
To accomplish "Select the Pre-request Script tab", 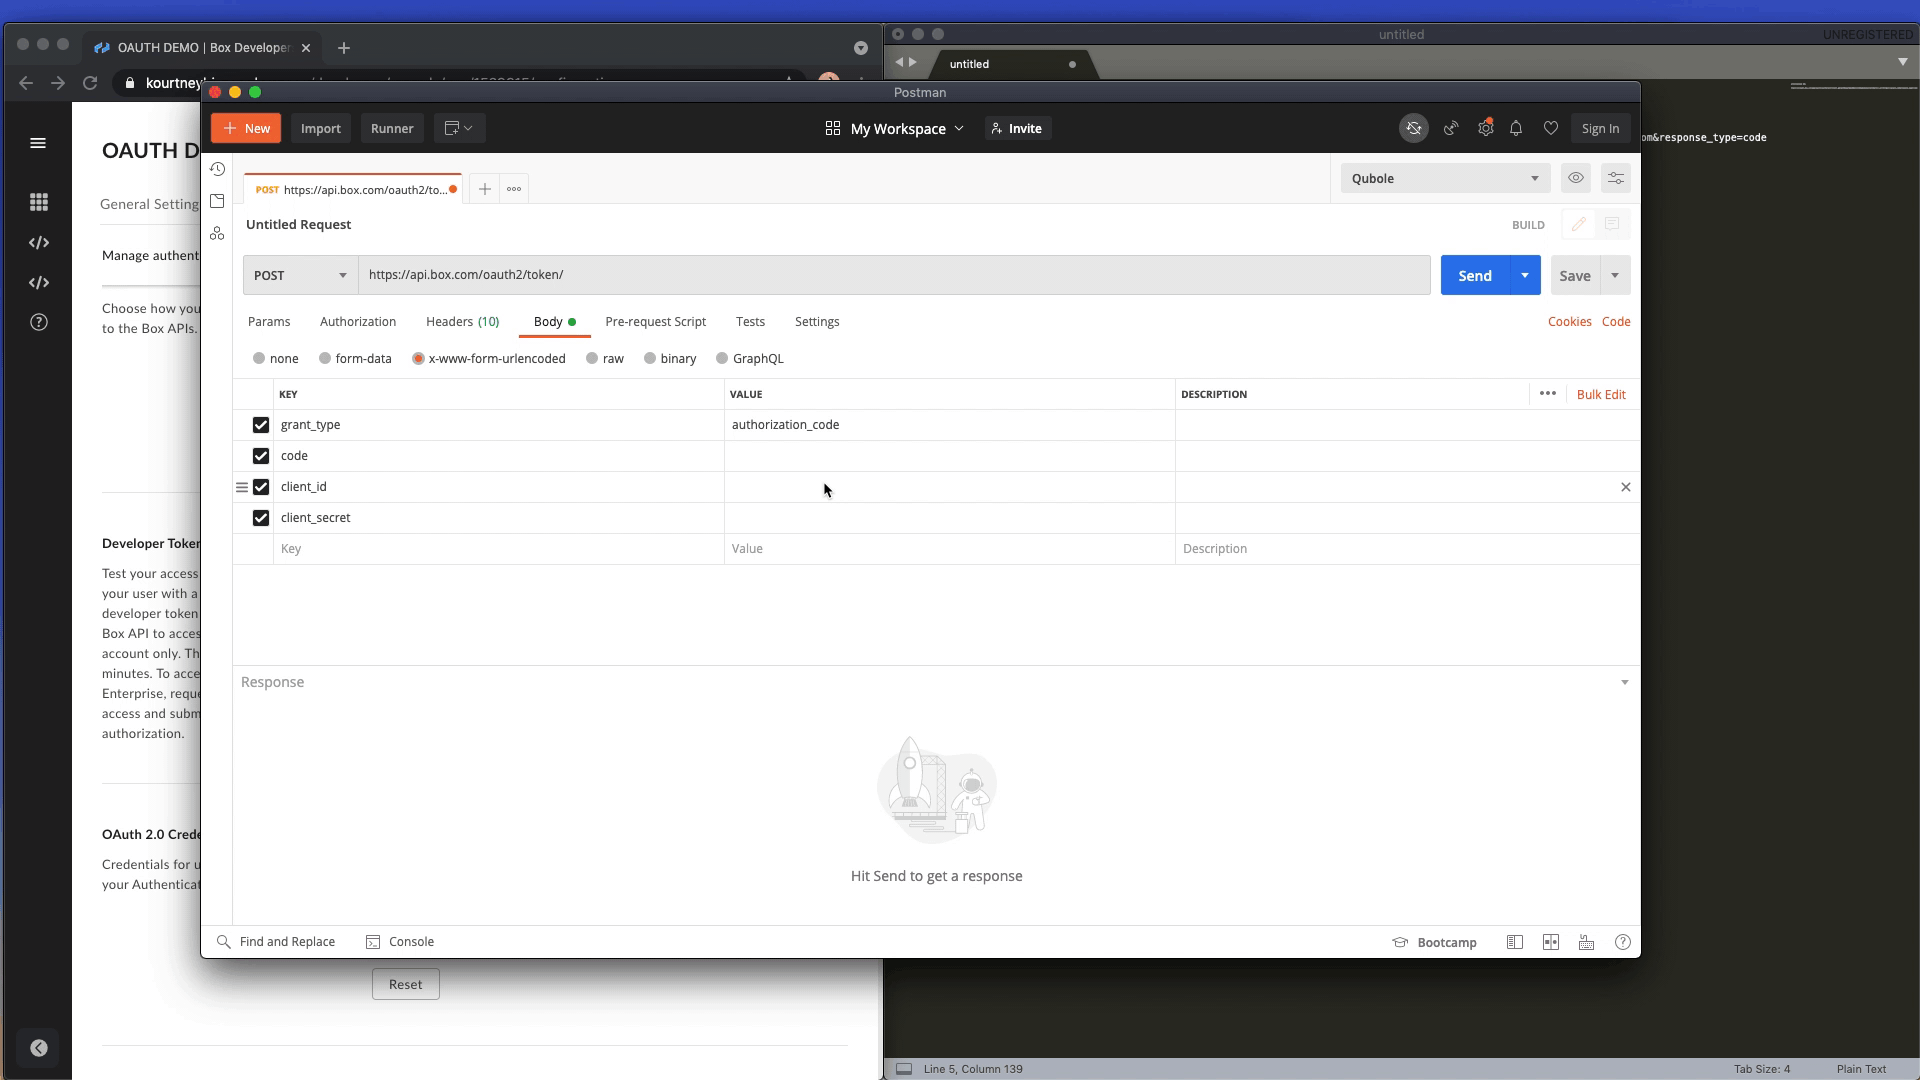I will tap(655, 322).
